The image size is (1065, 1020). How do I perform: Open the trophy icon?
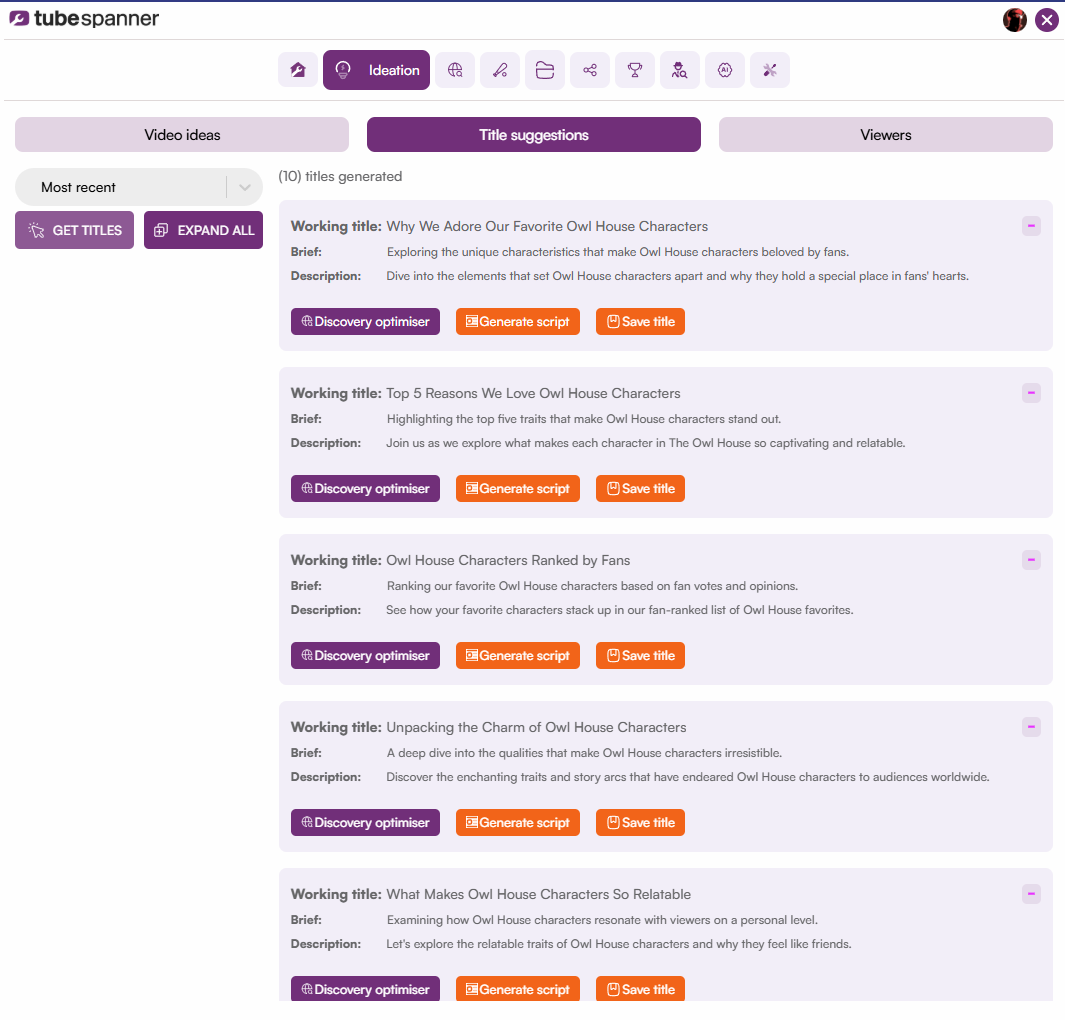634,70
